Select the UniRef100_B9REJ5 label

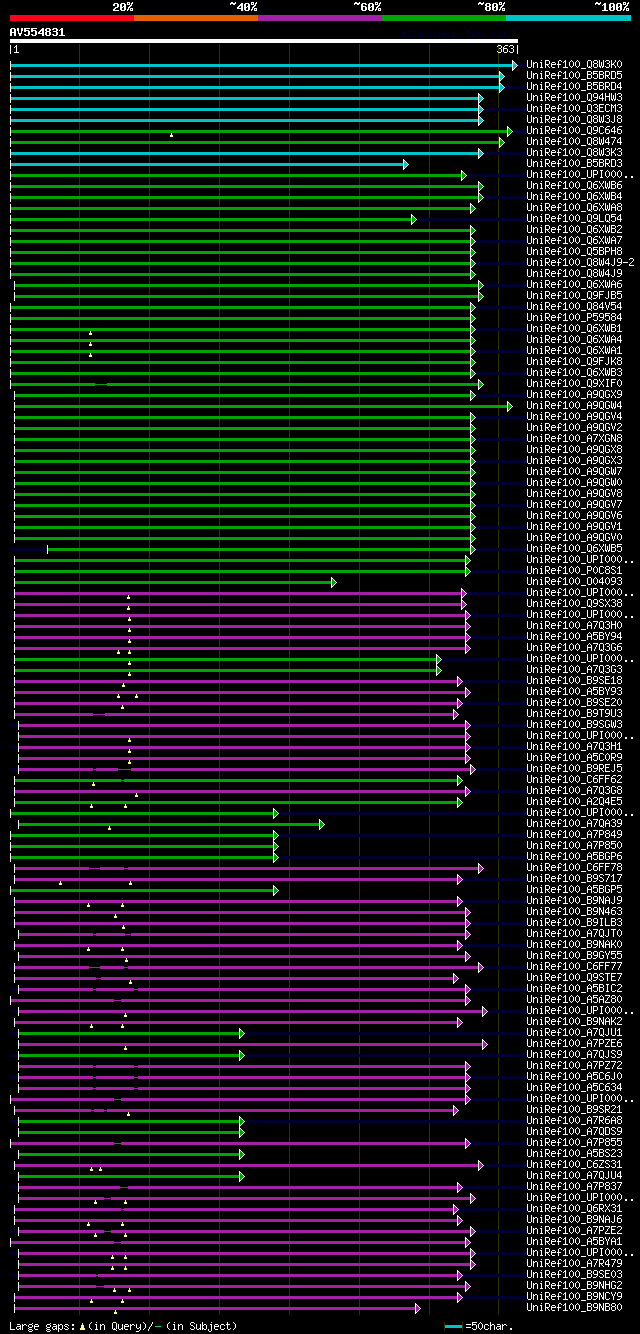pyautogui.click(x=575, y=768)
